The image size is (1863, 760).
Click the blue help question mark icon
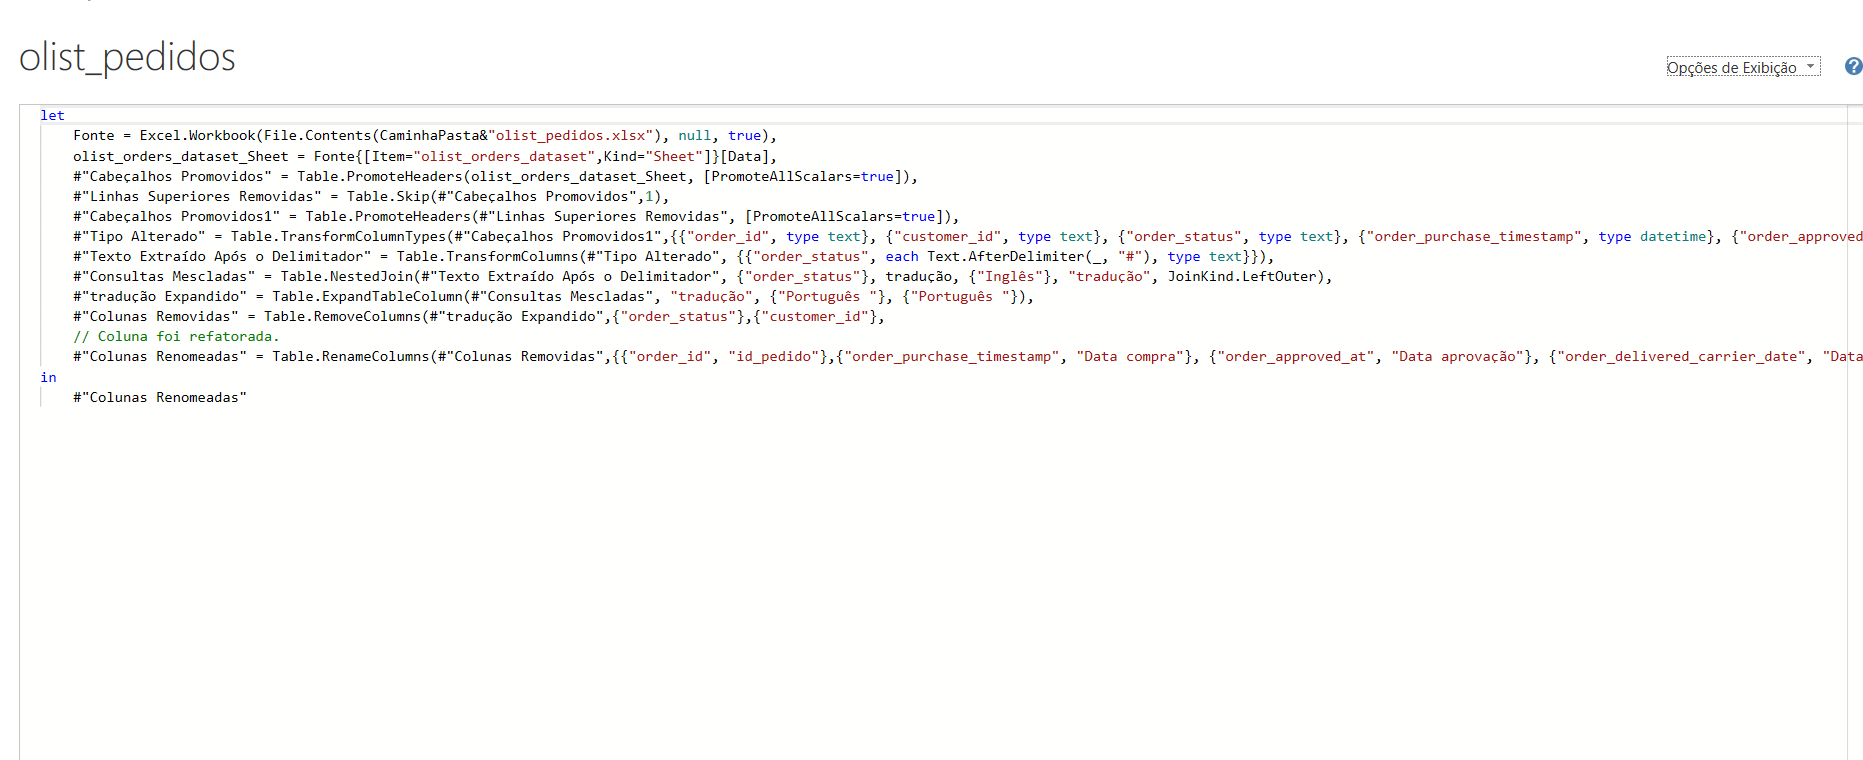tap(1853, 67)
